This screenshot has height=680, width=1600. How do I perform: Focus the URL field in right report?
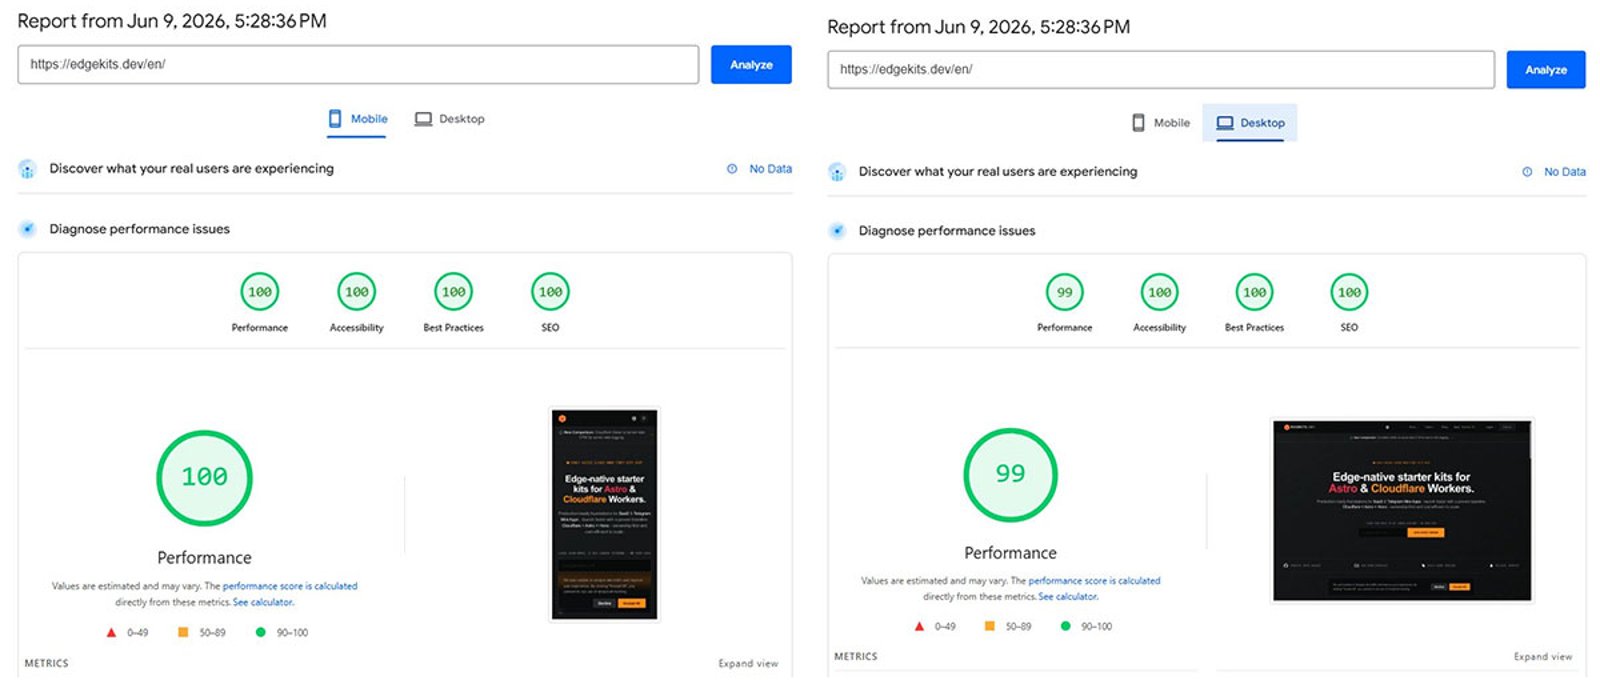click(1161, 70)
